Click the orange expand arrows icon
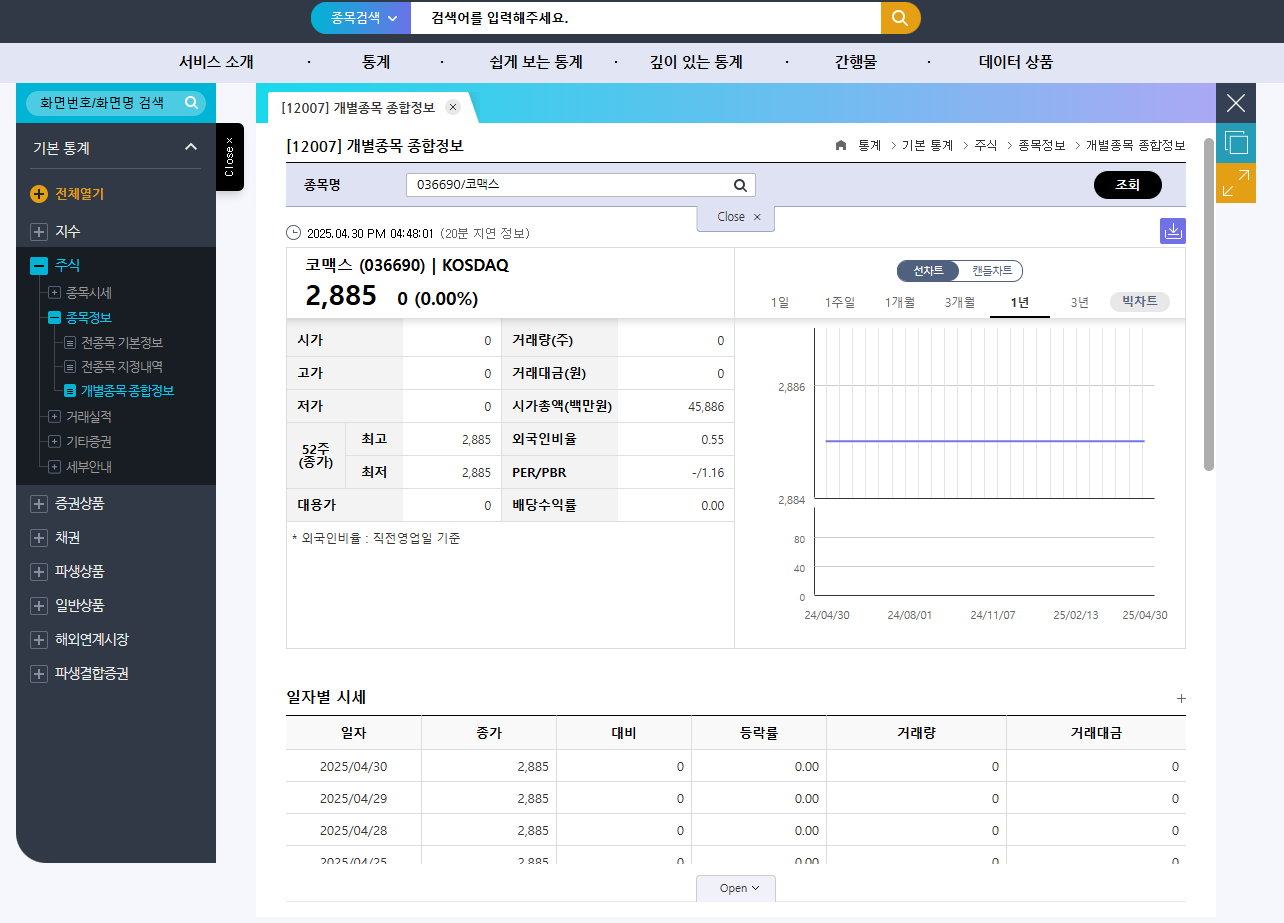 point(1236,183)
